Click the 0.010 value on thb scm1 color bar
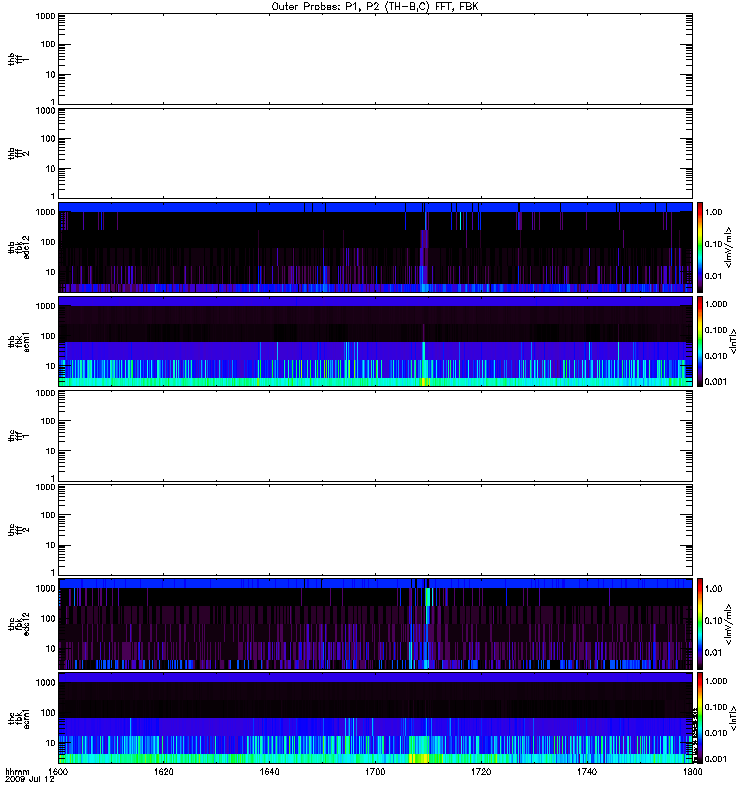 point(716,356)
